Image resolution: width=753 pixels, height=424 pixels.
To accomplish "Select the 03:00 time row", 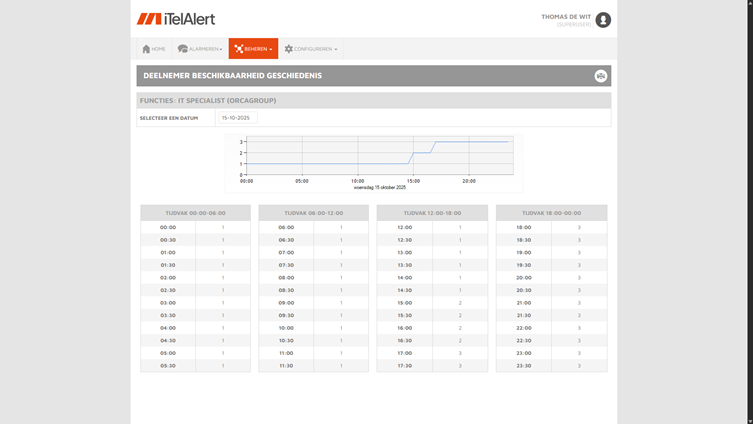I will 195,303.
